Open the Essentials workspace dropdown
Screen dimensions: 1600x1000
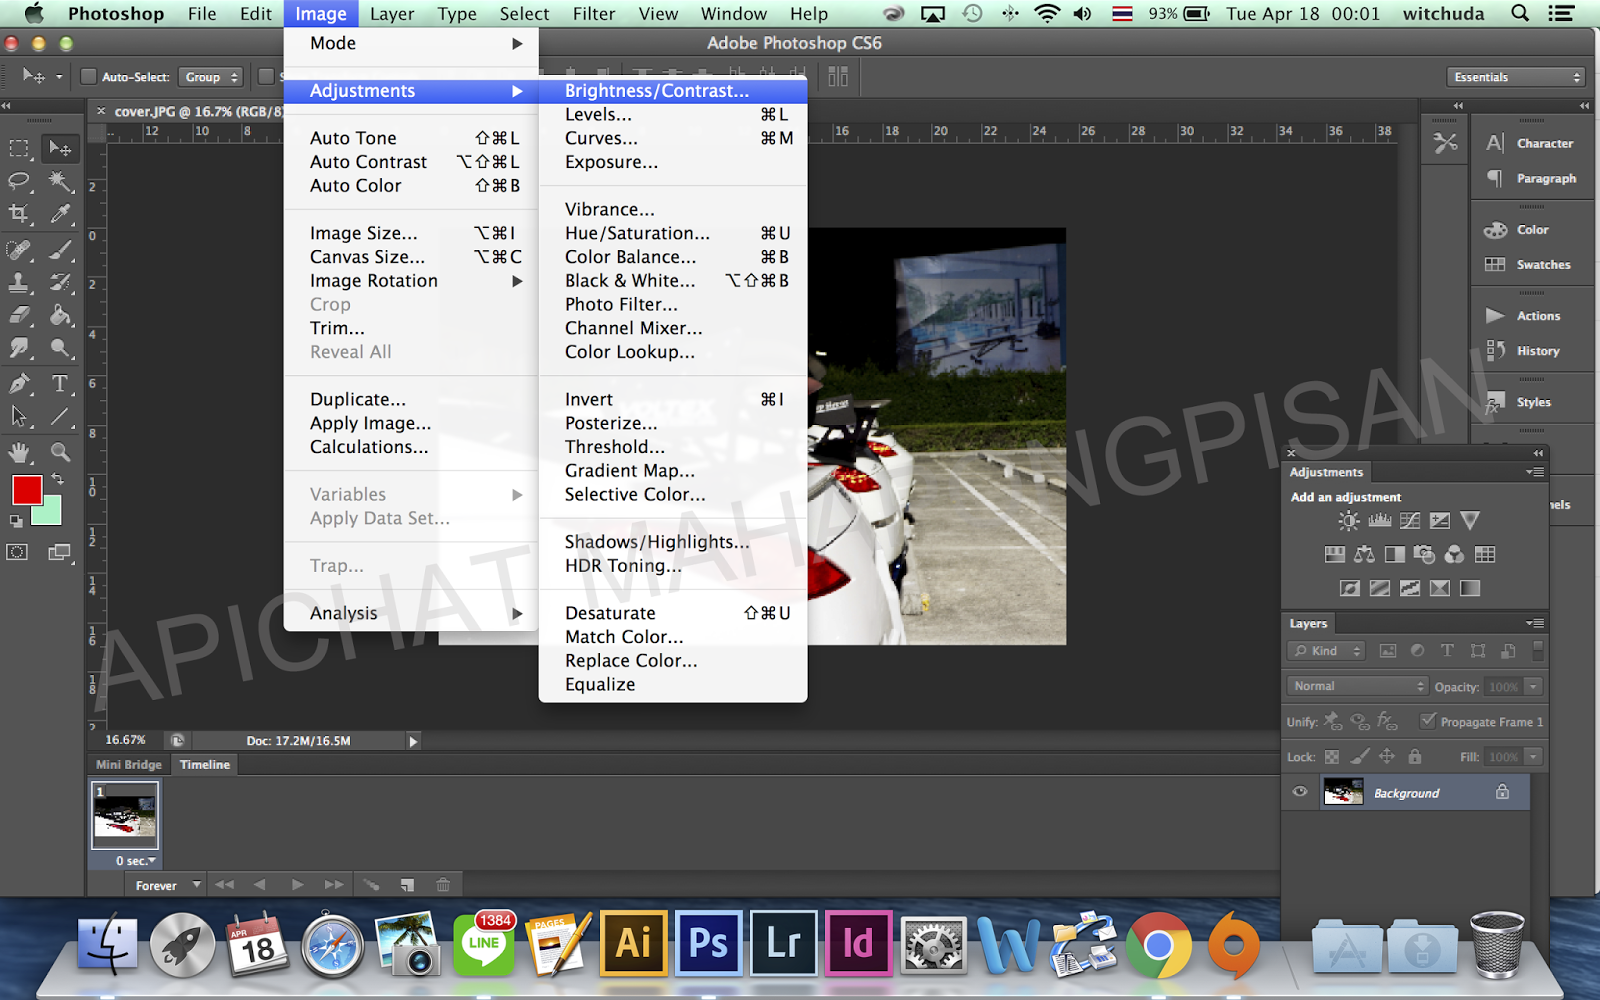click(1515, 75)
